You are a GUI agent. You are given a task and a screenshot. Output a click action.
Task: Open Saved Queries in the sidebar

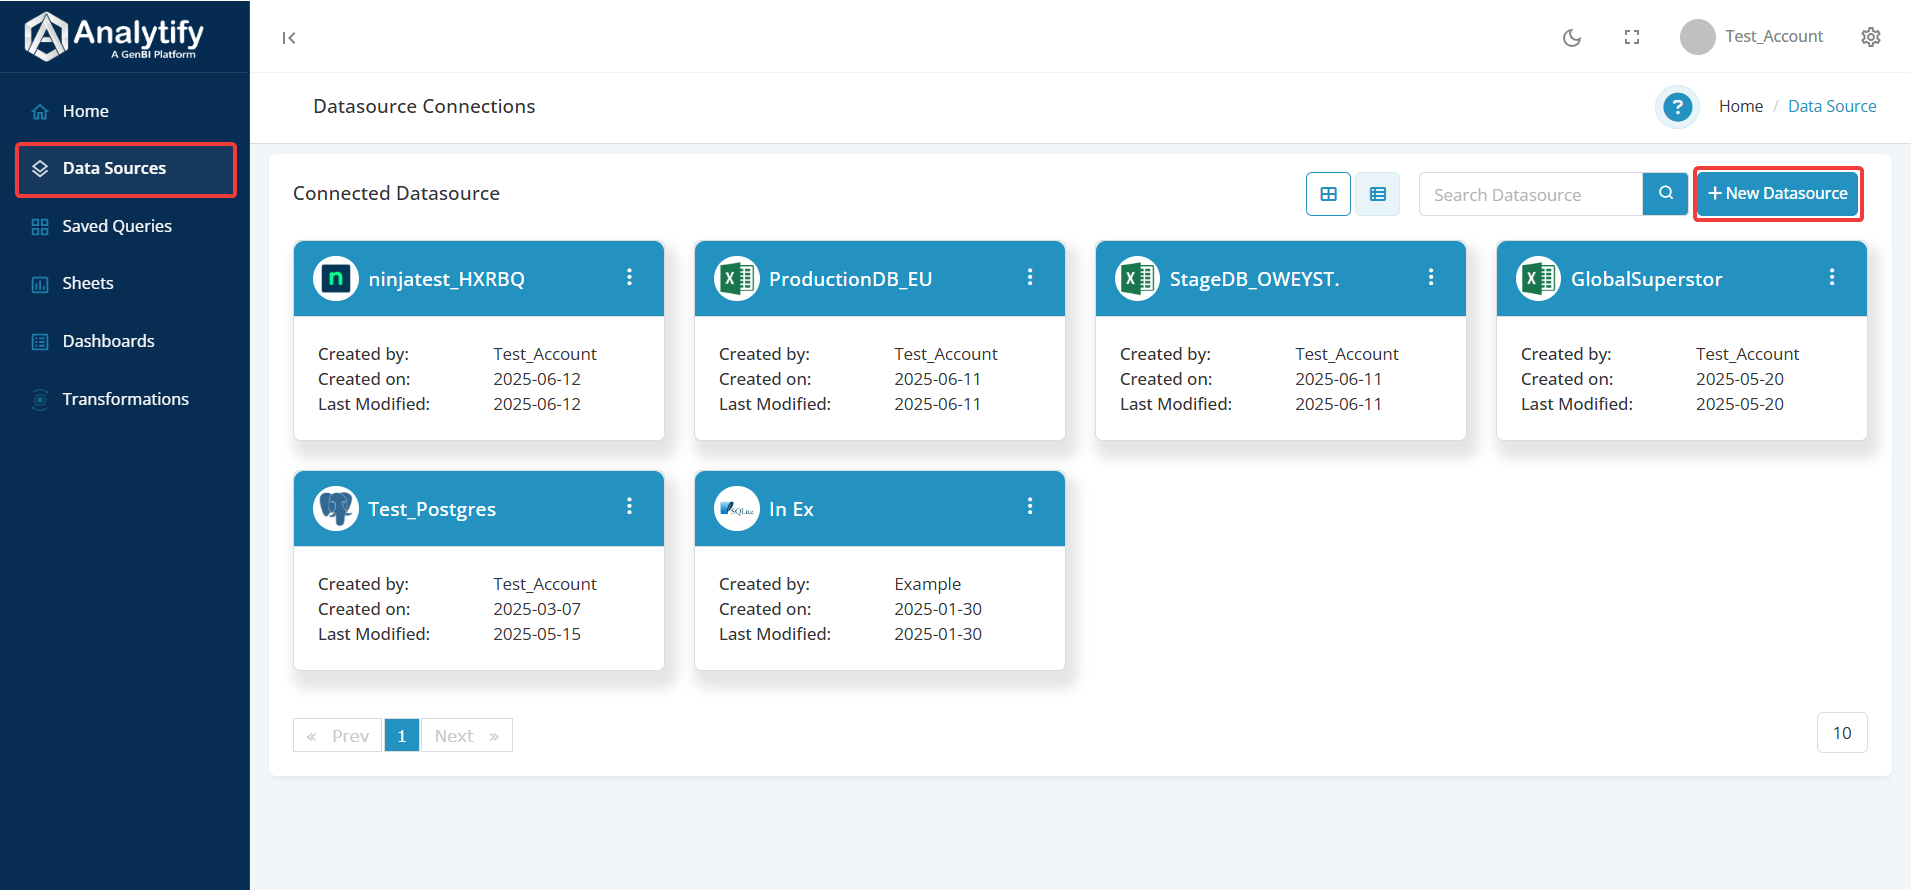tap(125, 226)
